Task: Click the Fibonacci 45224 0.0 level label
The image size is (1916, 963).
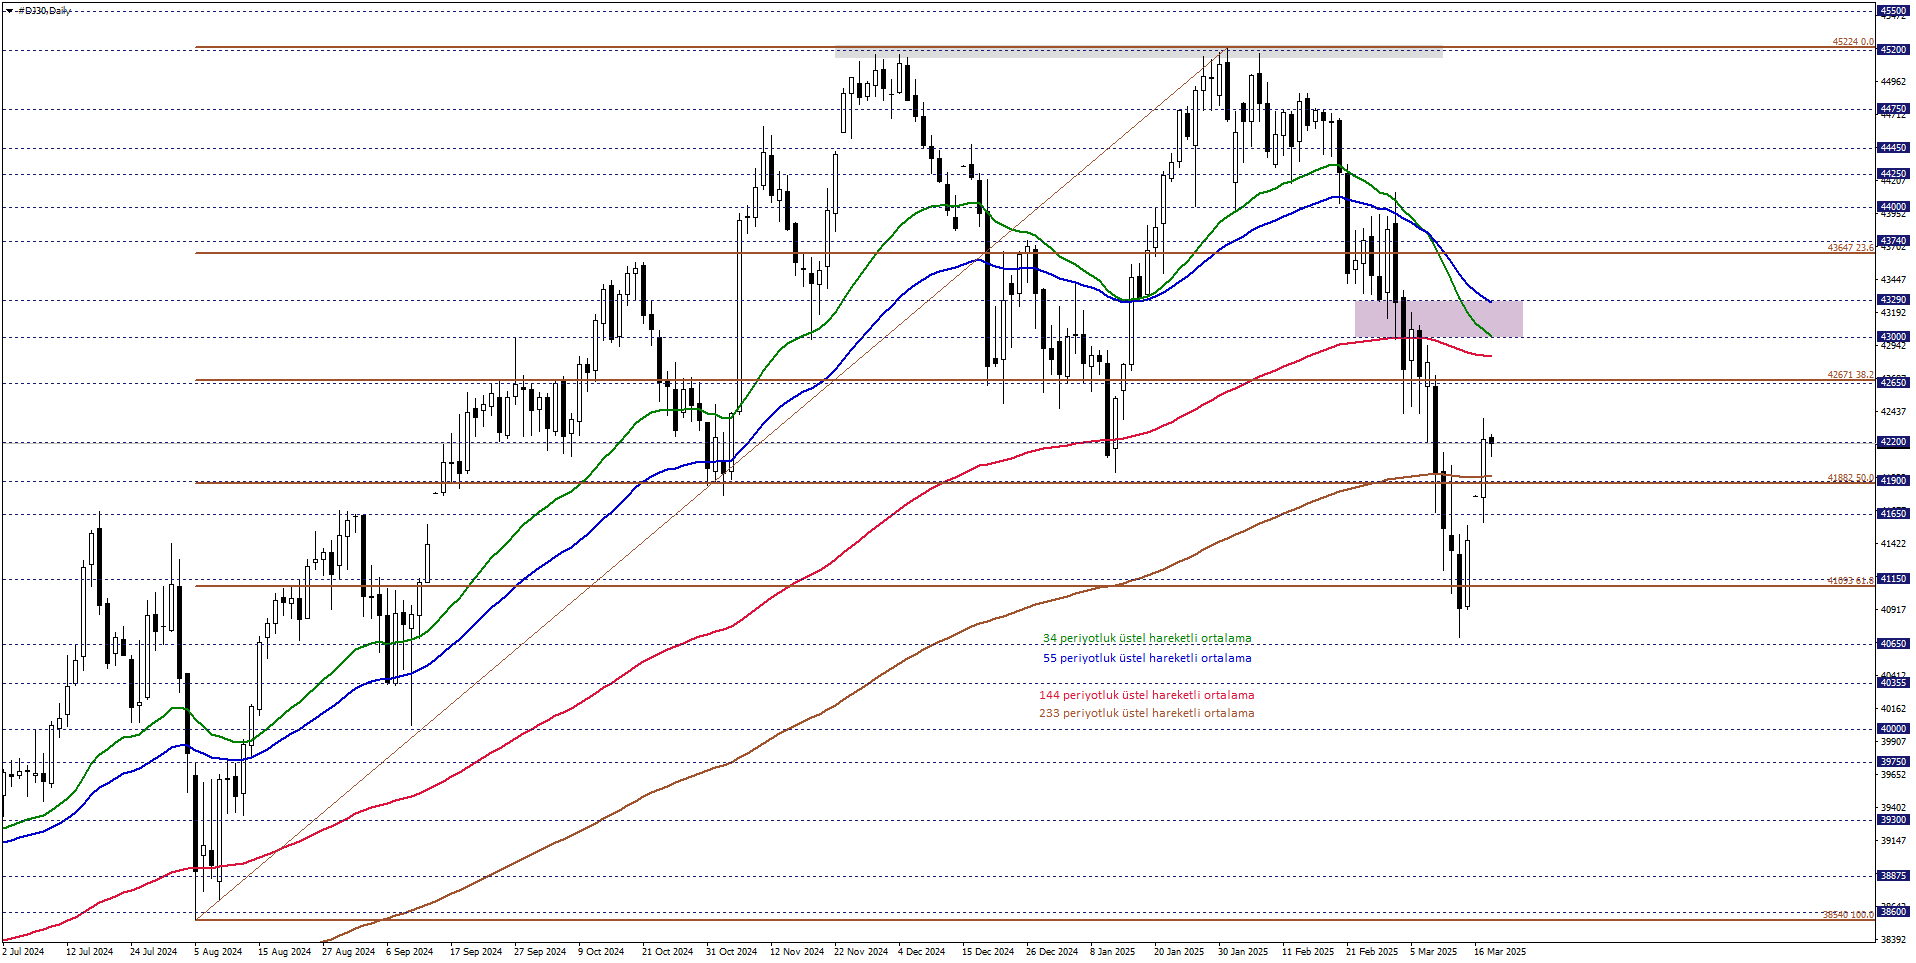Action: point(1852,42)
